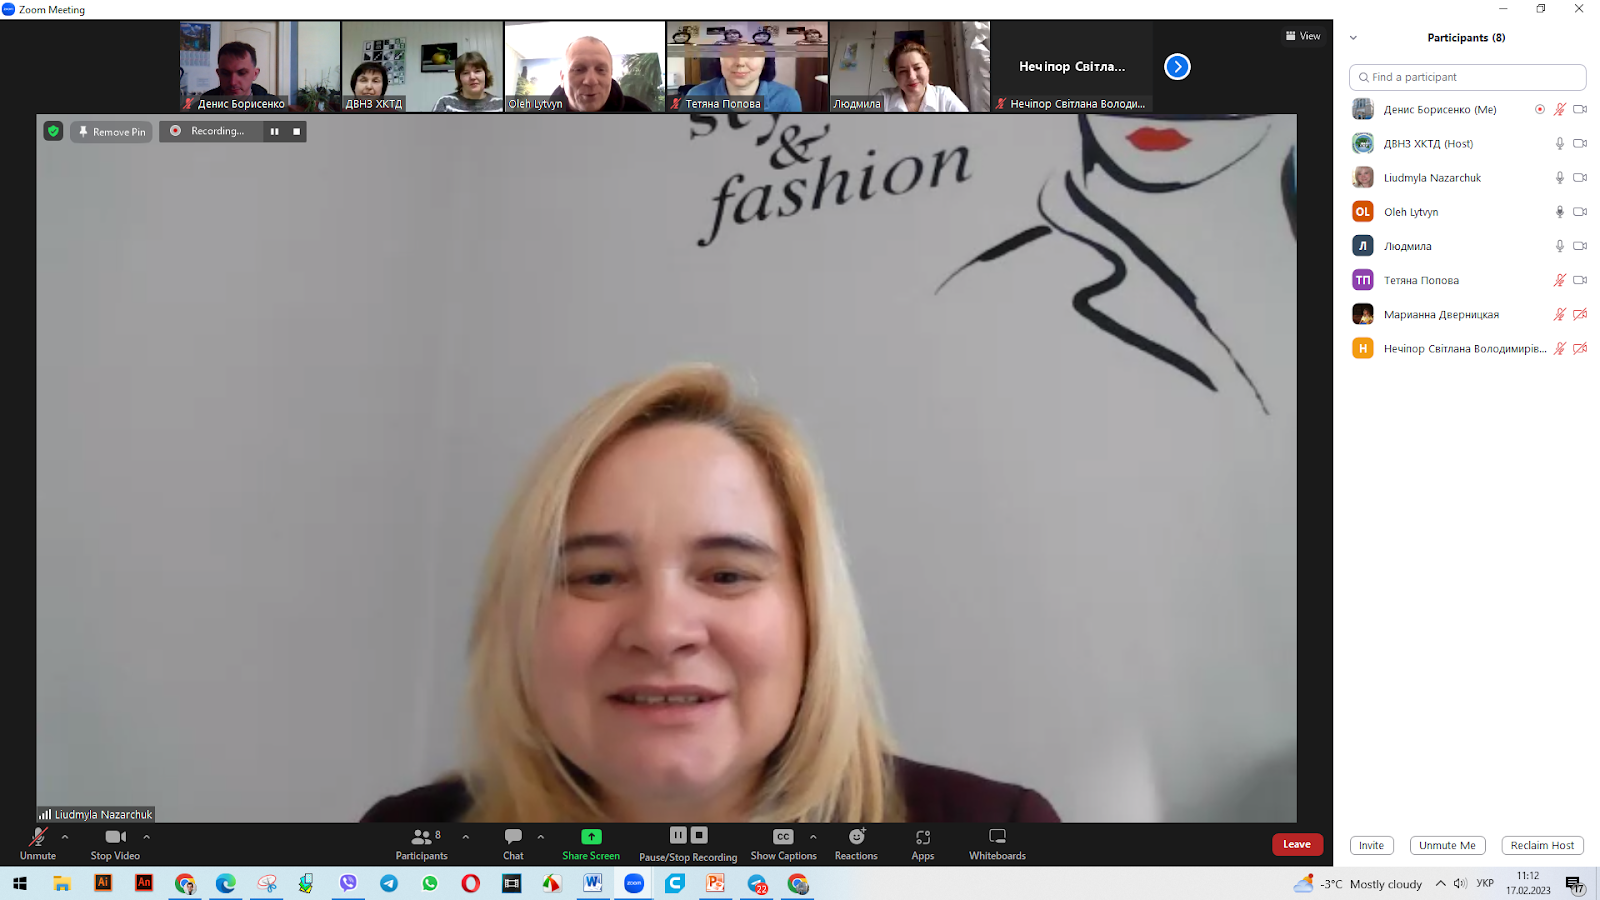Click the green encryption shield icon

pyautogui.click(x=54, y=131)
